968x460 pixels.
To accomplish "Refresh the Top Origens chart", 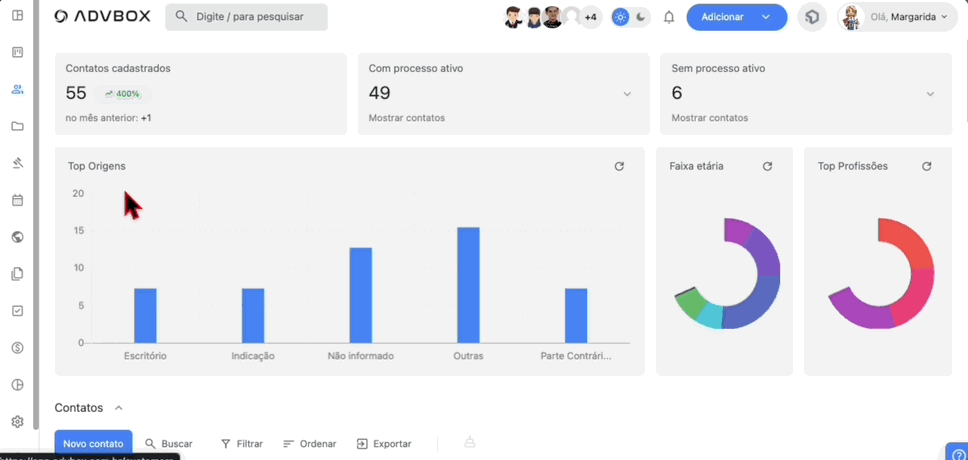I will tap(619, 166).
